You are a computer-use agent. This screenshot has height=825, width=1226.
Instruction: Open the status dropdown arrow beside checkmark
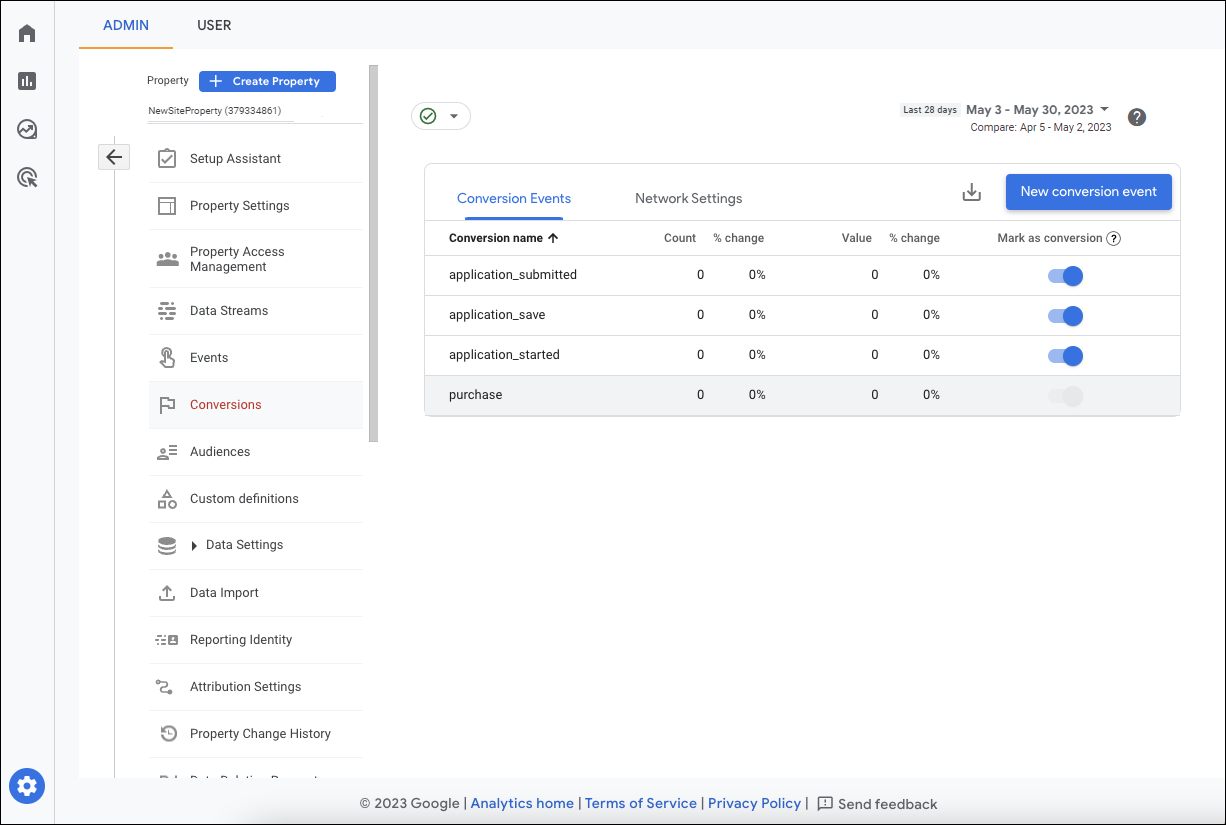[454, 116]
